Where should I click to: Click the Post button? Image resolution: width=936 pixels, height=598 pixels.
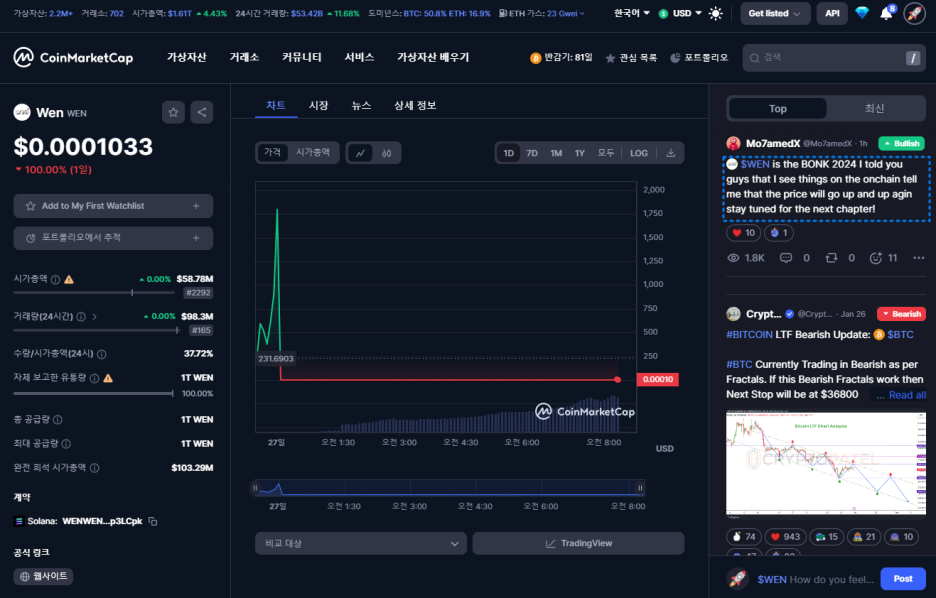(x=903, y=579)
